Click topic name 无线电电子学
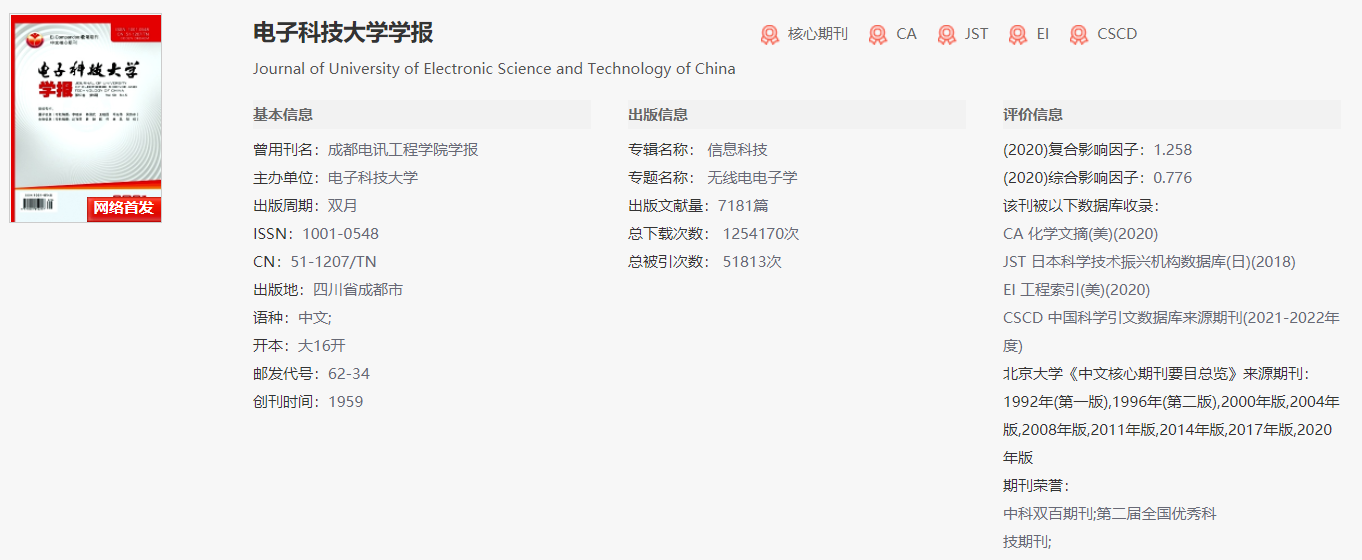This screenshot has height=560, width=1362. 753,178
